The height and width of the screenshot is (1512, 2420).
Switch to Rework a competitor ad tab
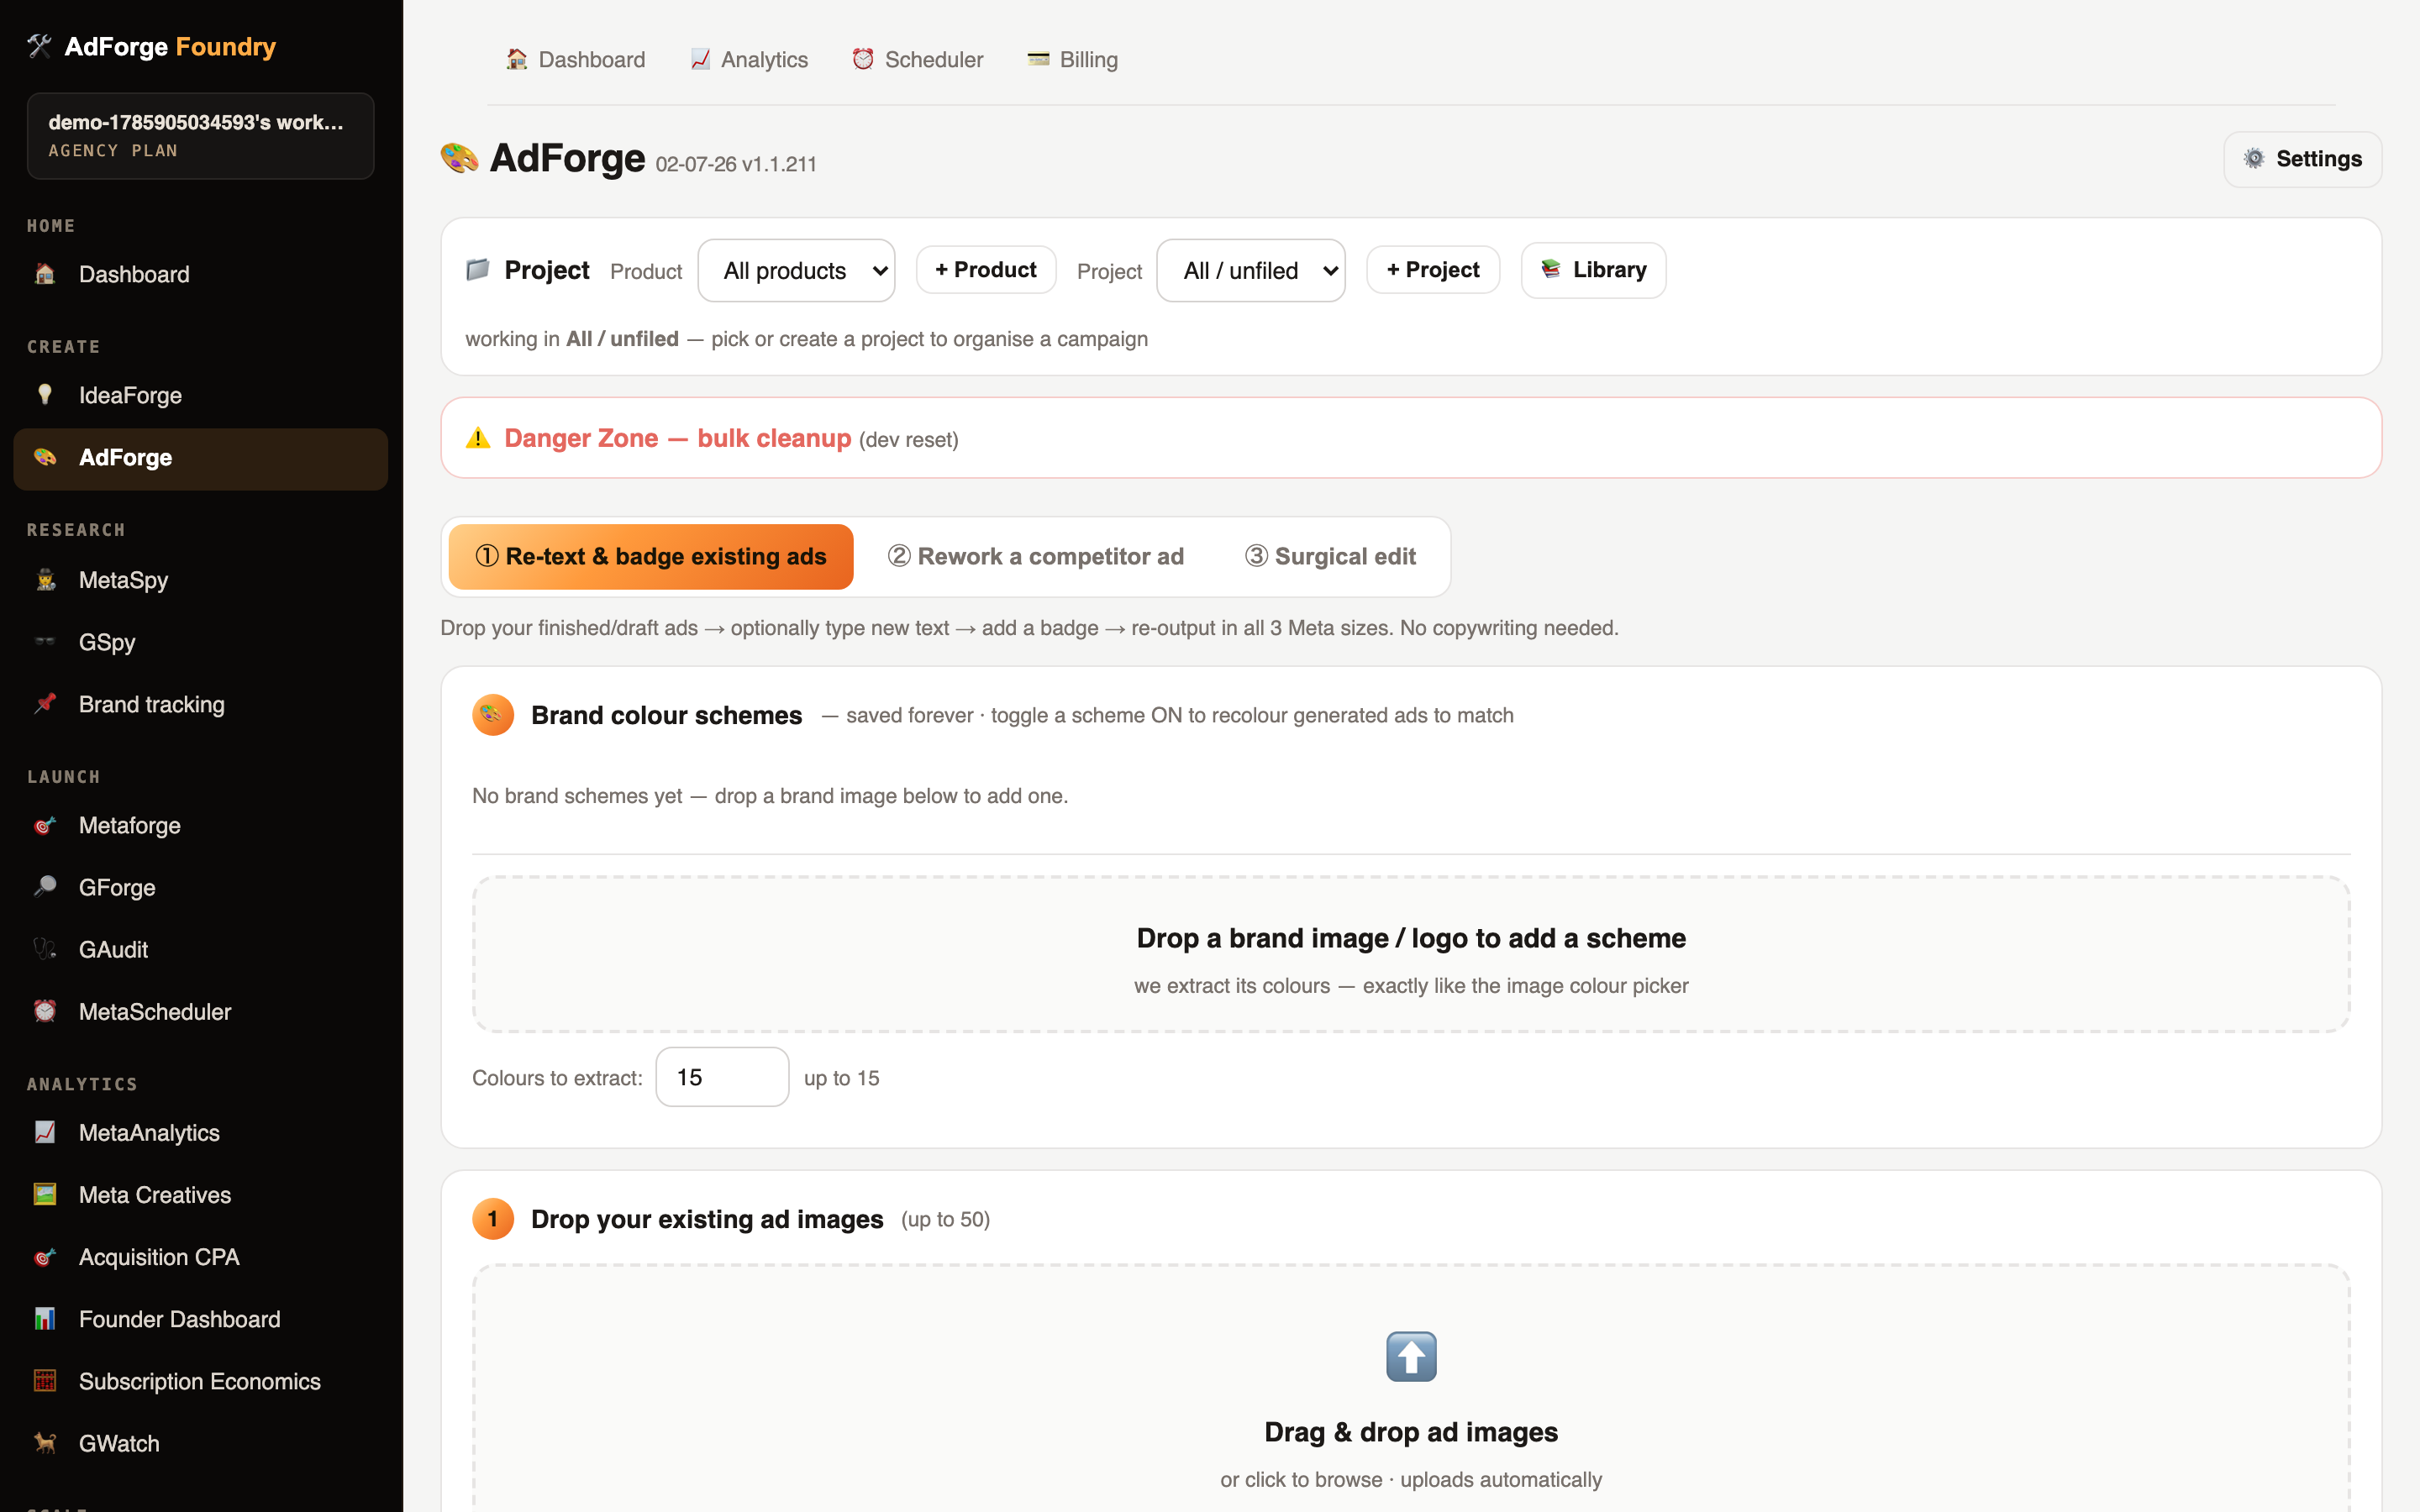[x=1036, y=556]
